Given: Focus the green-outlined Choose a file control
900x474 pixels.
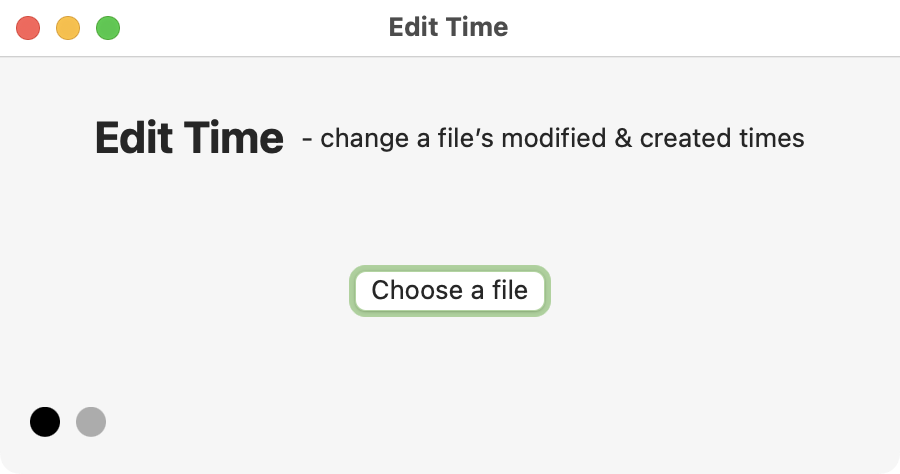Looking at the screenshot, I should tap(449, 291).
